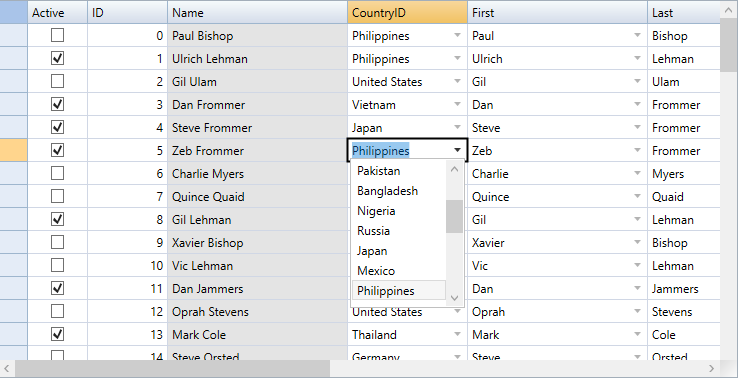Click the First dropdown arrow in Charlie's row
Viewport: 738px width, 378px height.
coord(637,173)
